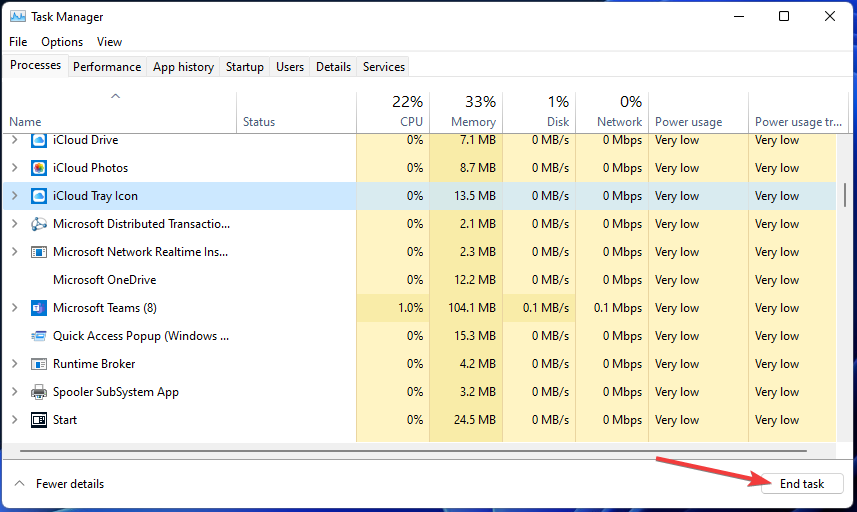This screenshot has height=512, width=857.
Task: Click the Spooler SubSystem App printer icon
Action: tap(39, 392)
